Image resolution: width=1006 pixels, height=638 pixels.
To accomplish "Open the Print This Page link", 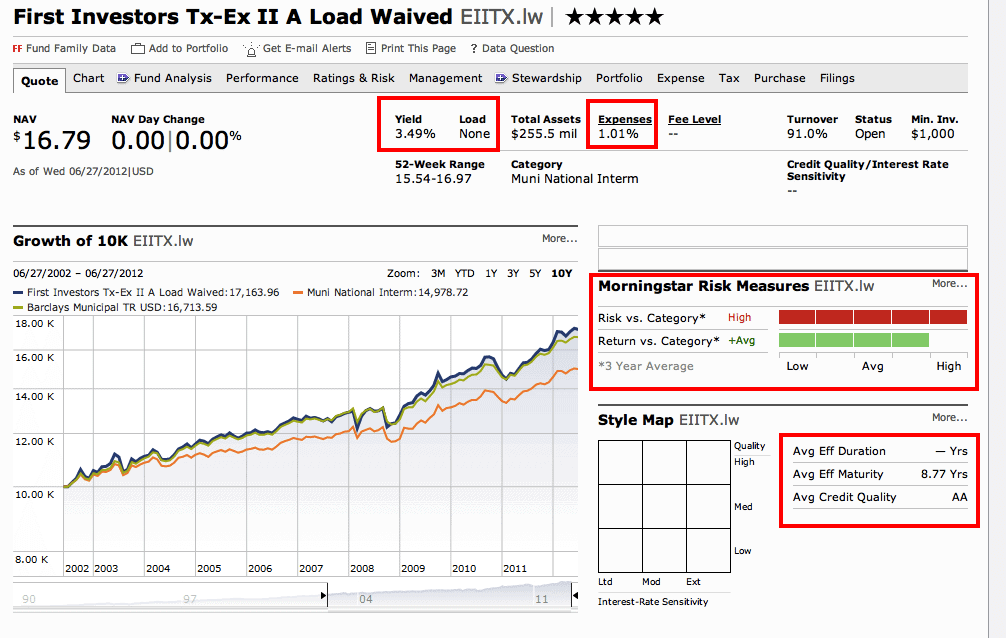I will coord(418,48).
